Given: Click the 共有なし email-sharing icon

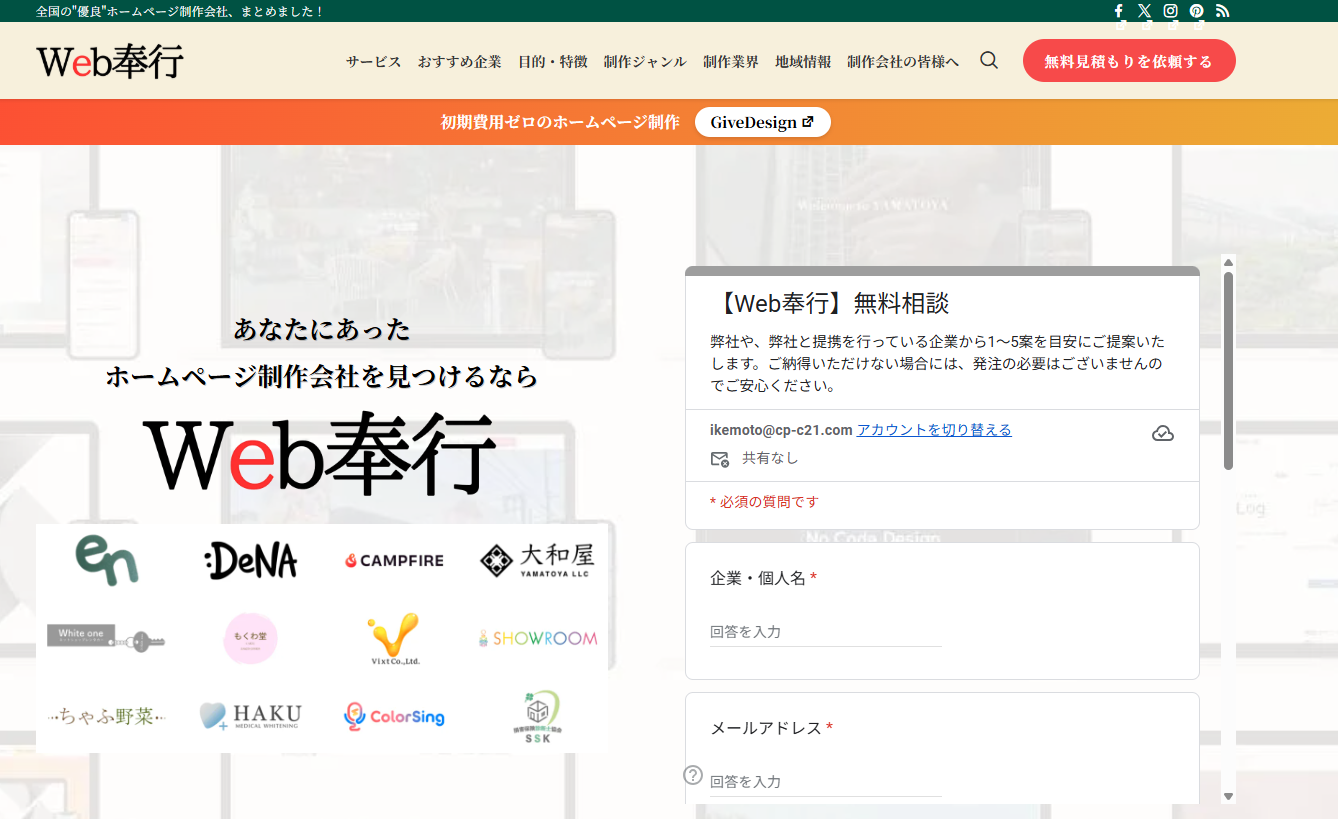Looking at the screenshot, I should [720, 458].
